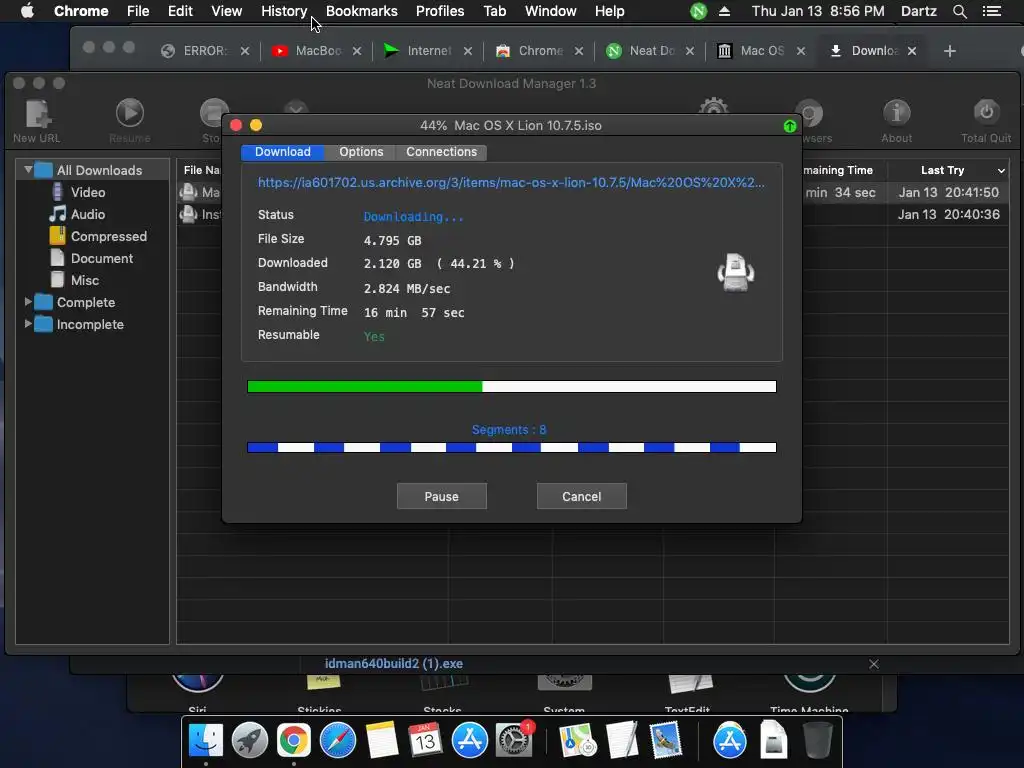
Task: Cancel the Mac OS X Lion download
Action: point(581,496)
